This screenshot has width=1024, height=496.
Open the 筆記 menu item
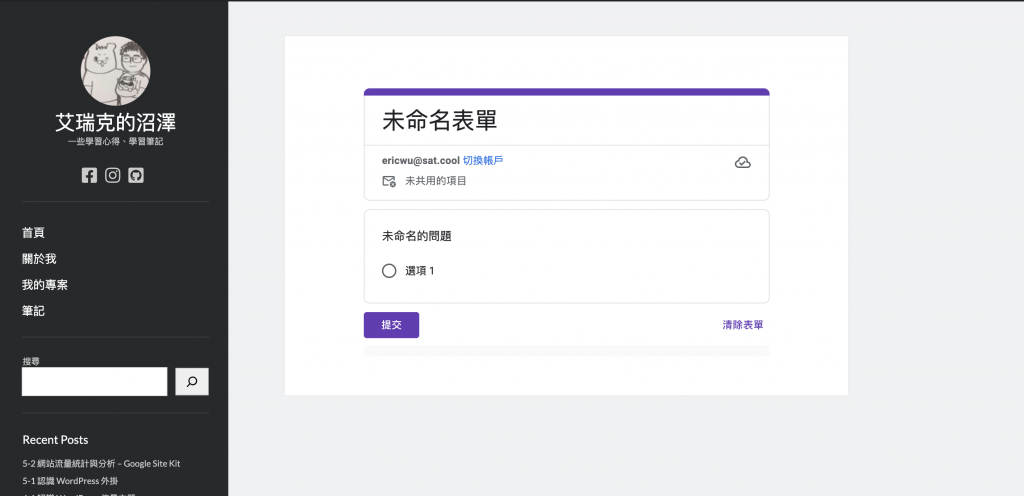[x=33, y=311]
